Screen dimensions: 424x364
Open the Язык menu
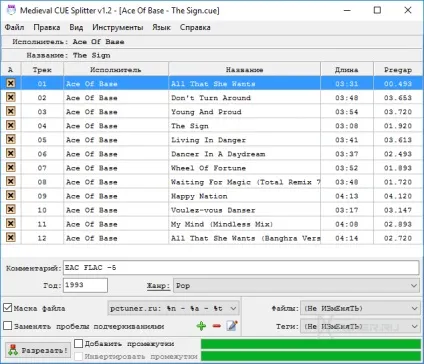[161, 27]
